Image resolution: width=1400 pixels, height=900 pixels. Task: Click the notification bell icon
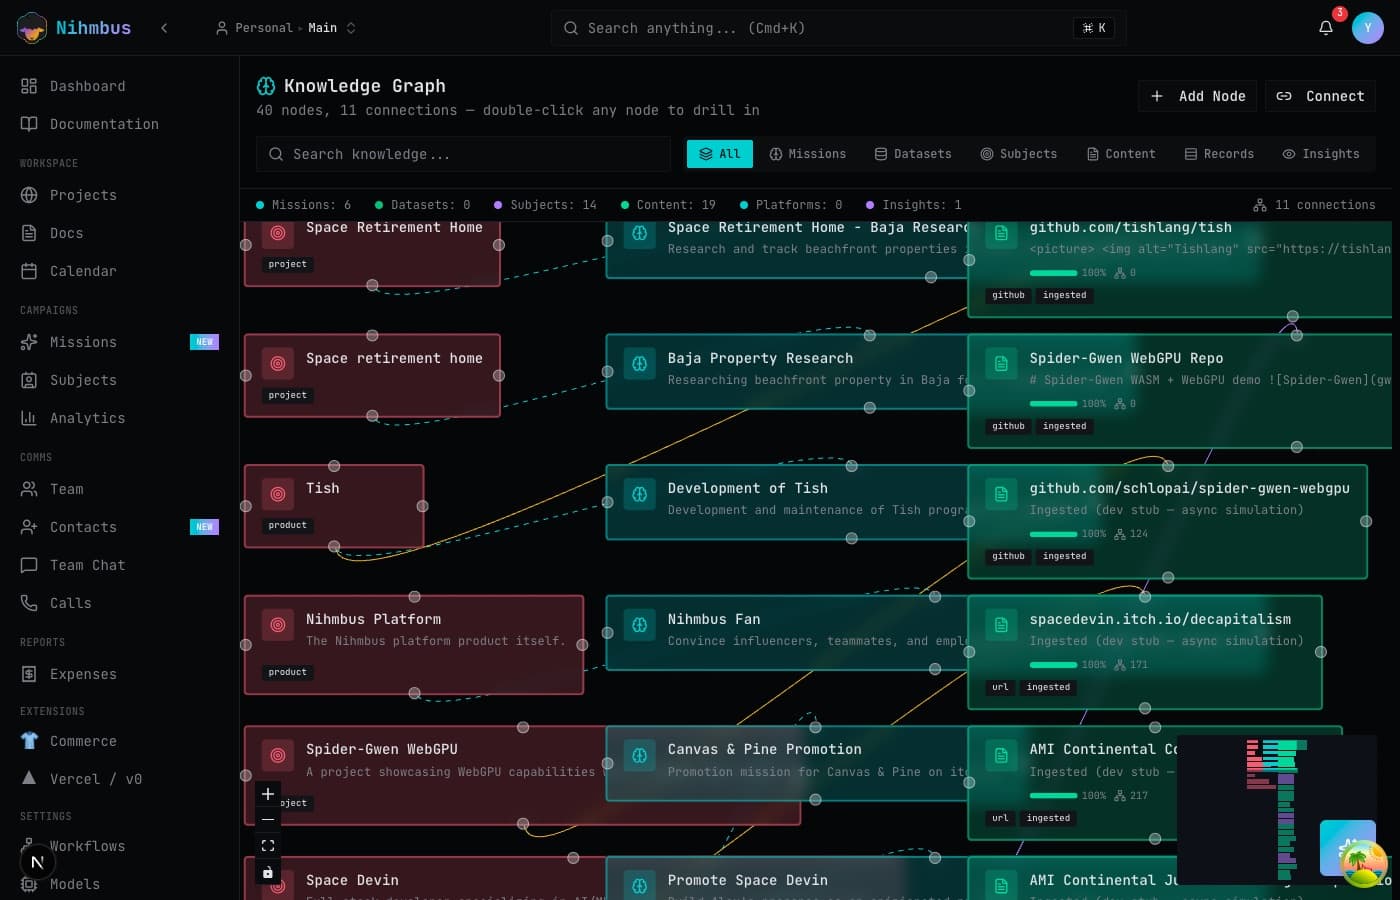point(1326,28)
